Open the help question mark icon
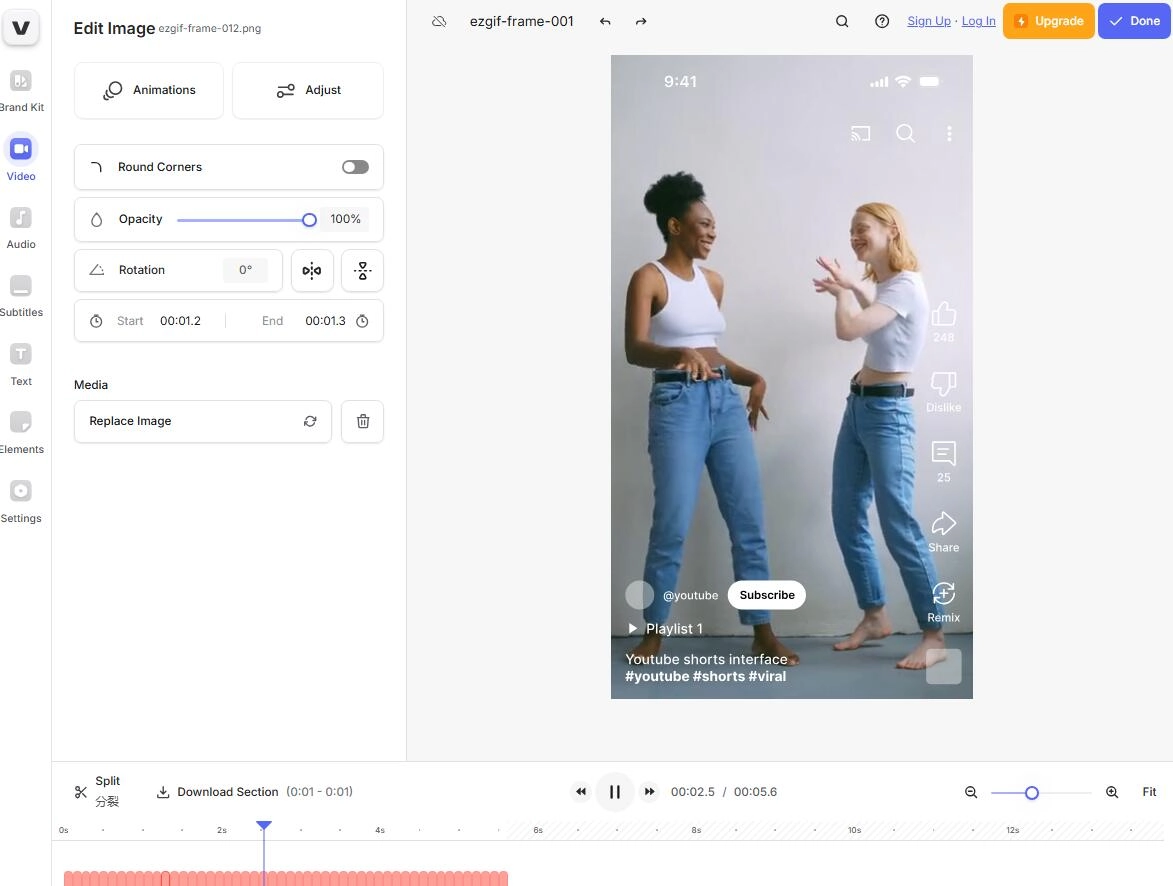 tap(882, 21)
